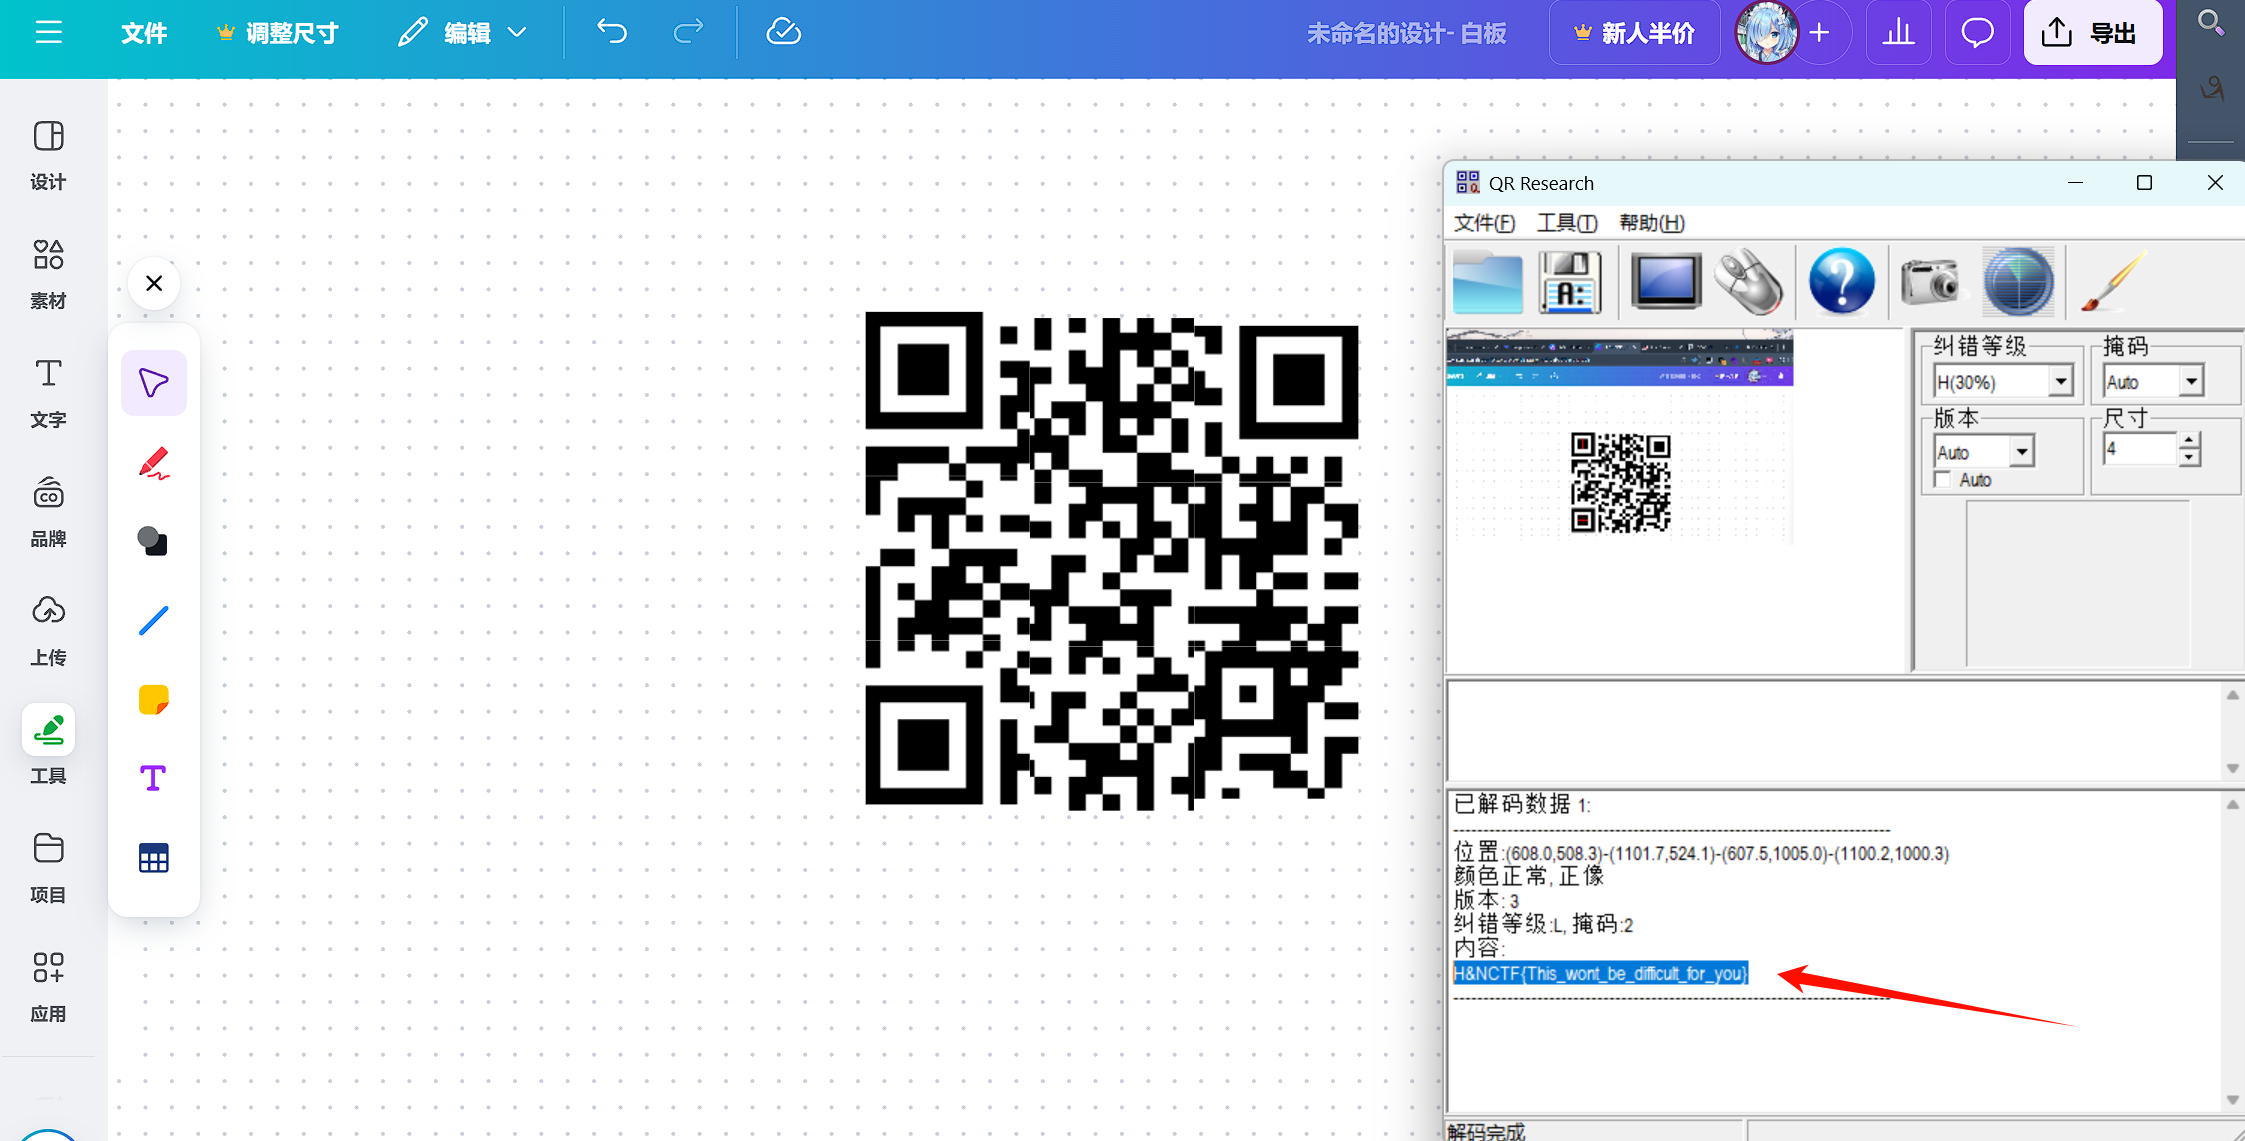Select the QR code image on canvas
This screenshot has width=2245, height=1141.
(1112, 559)
